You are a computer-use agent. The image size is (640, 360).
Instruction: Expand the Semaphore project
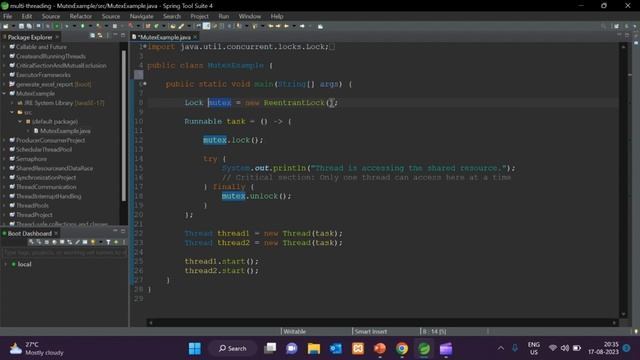4,159
